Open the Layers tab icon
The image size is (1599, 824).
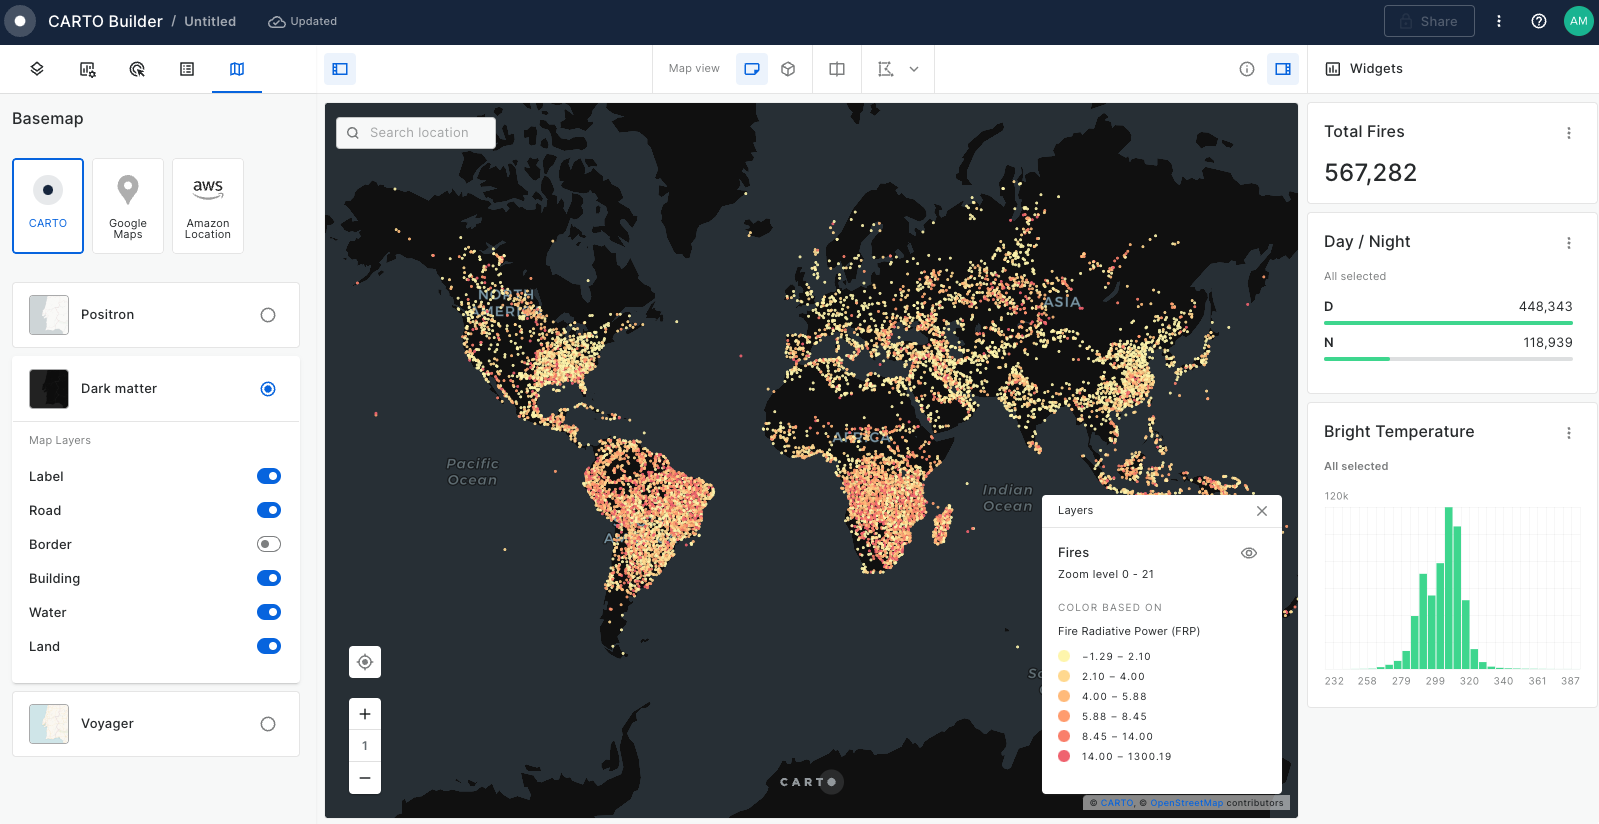point(37,69)
